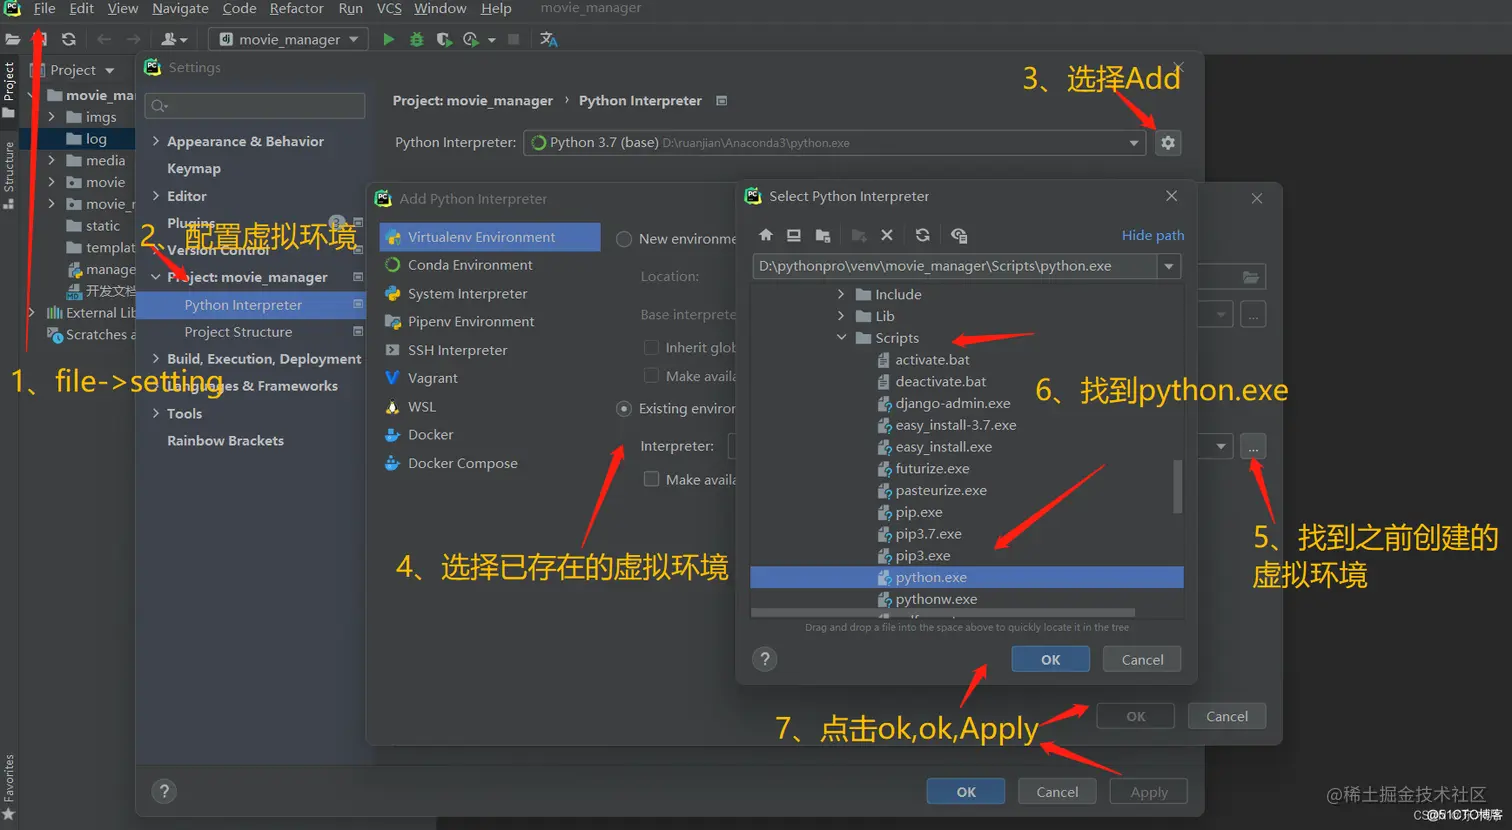The image size is (1512, 830).
Task: Browse interpreter with ellipsis button
Action: pyautogui.click(x=1253, y=446)
